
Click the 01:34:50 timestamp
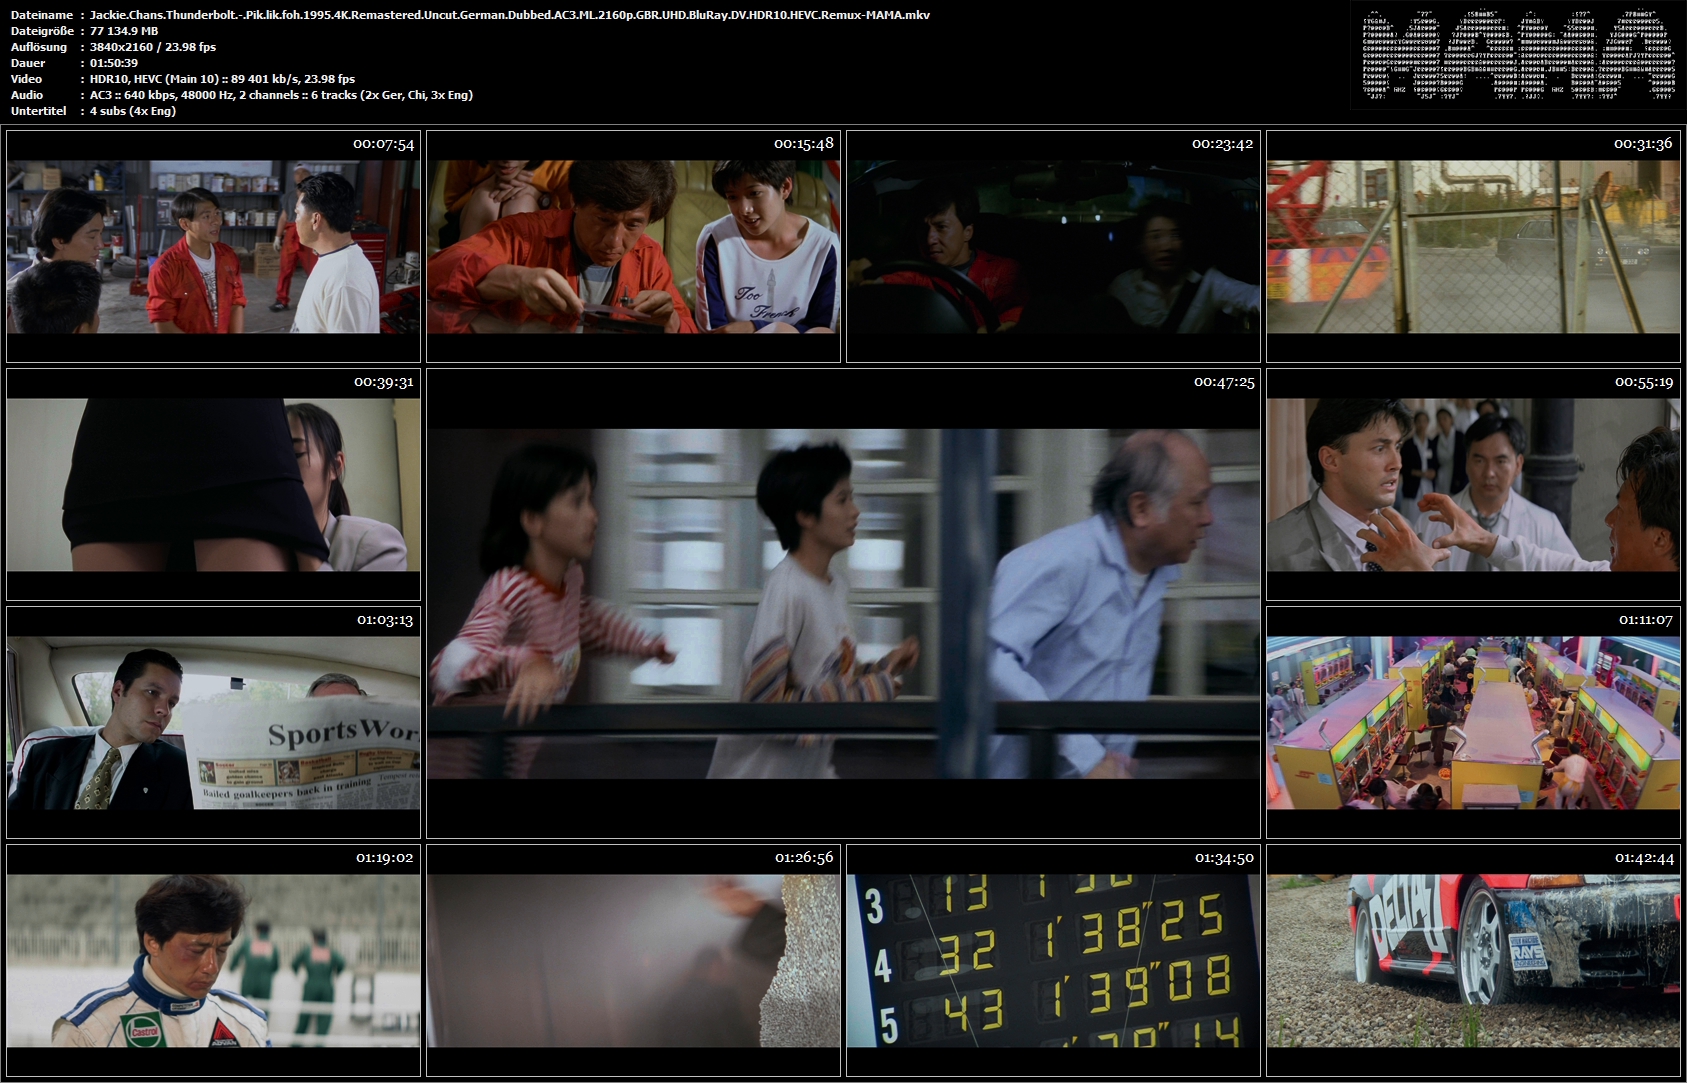pos(1224,858)
